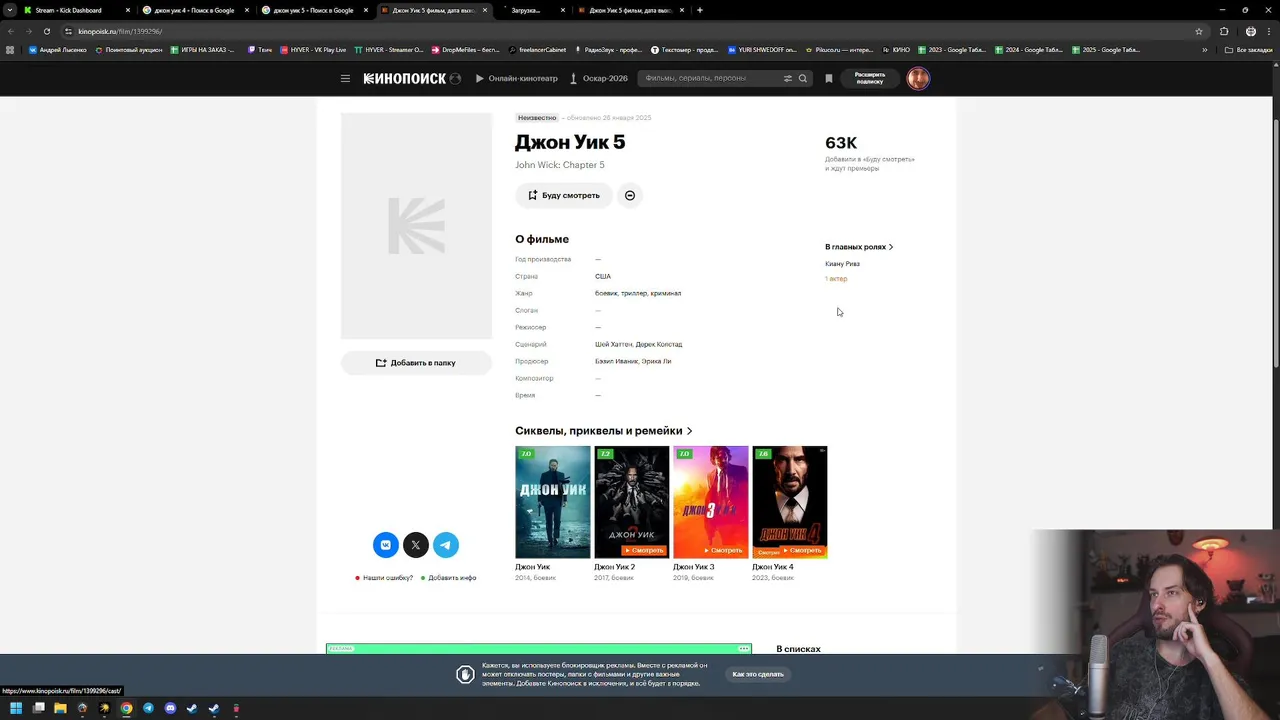
Task: Open Chrome from the taskbar
Action: click(x=126, y=708)
